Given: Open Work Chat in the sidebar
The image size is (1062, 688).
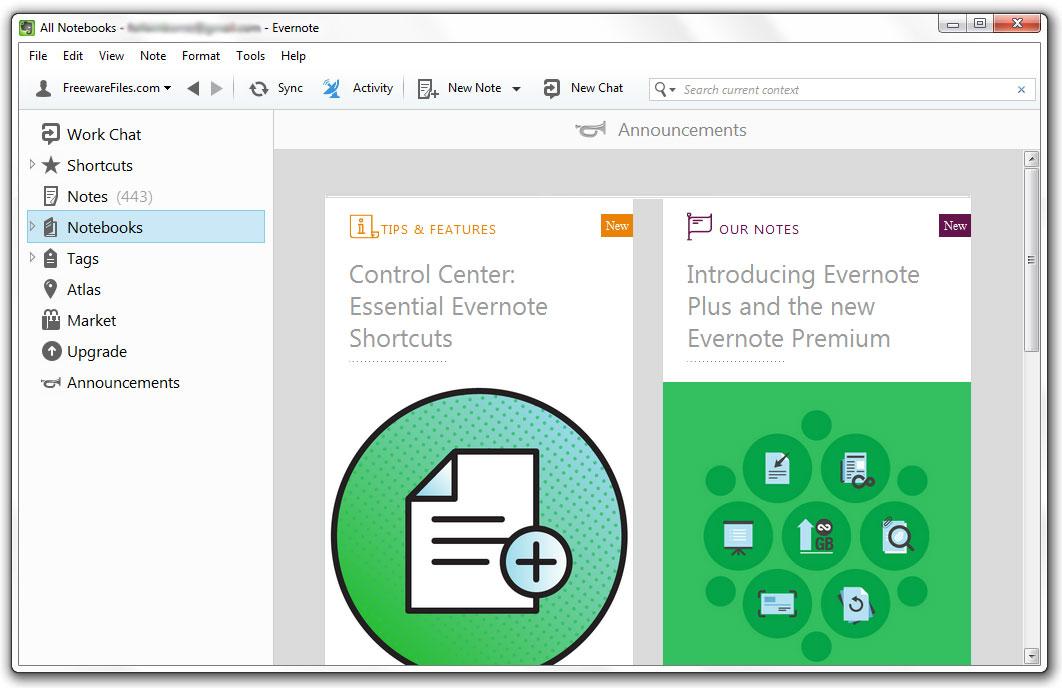Looking at the screenshot, I should click(x=104, y=134).
